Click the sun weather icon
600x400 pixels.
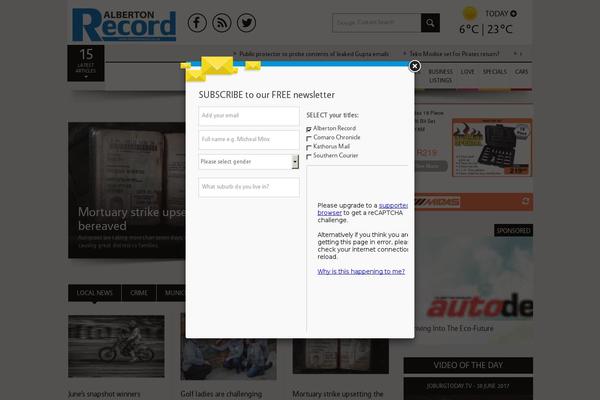(x=470, y=13)
